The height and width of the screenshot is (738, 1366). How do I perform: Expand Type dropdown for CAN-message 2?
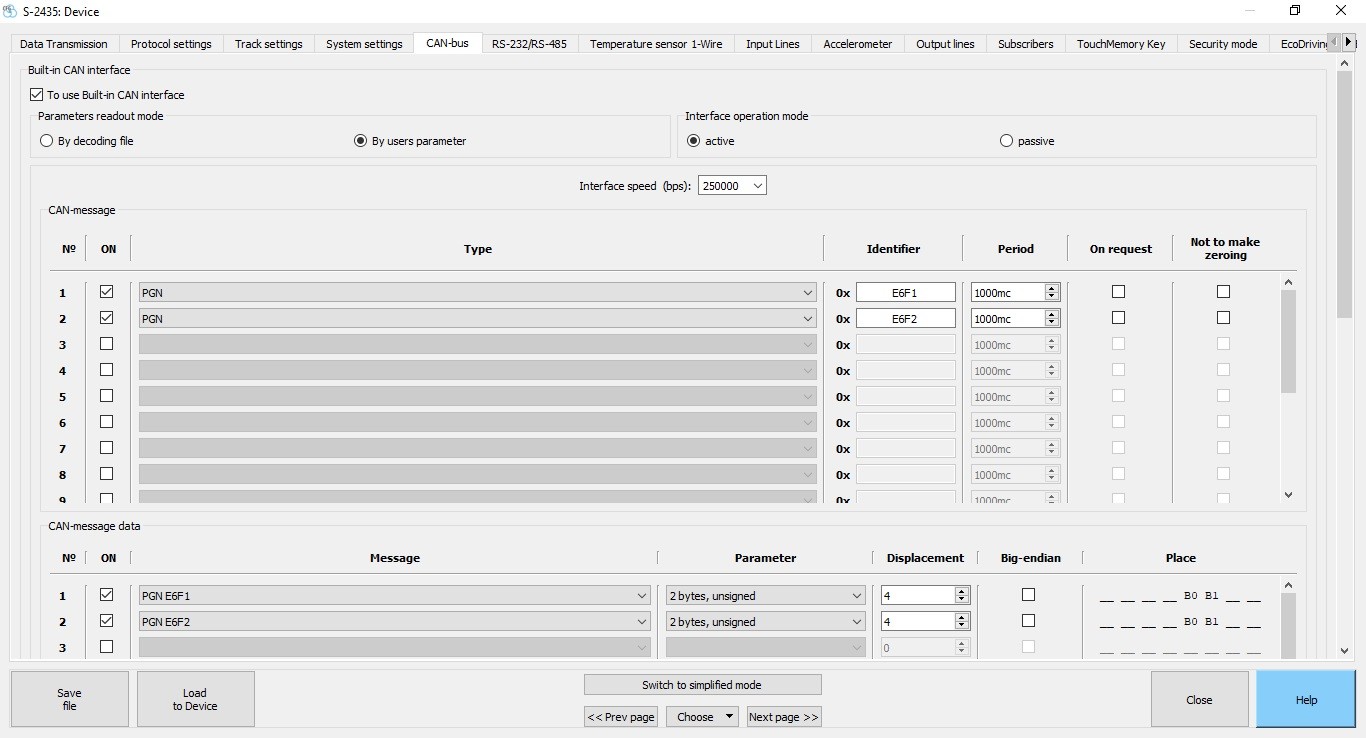click(x=807, y=319)
